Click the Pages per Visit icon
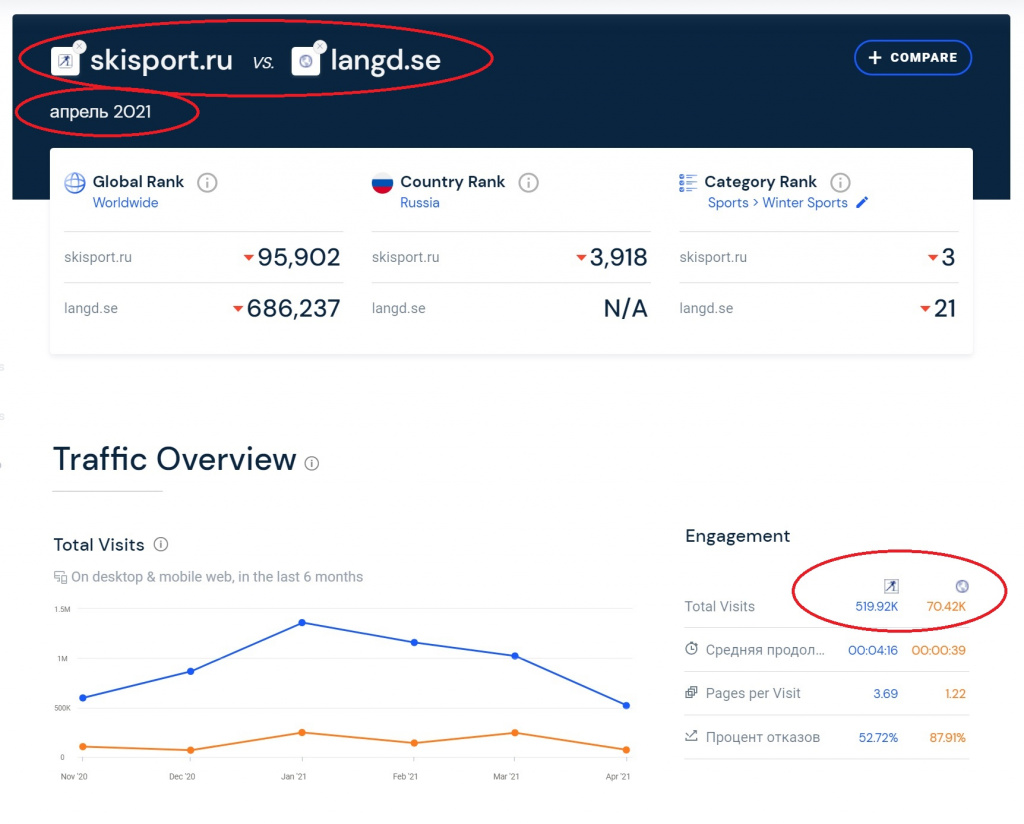 pyautogui.click(x=691, y=692)
